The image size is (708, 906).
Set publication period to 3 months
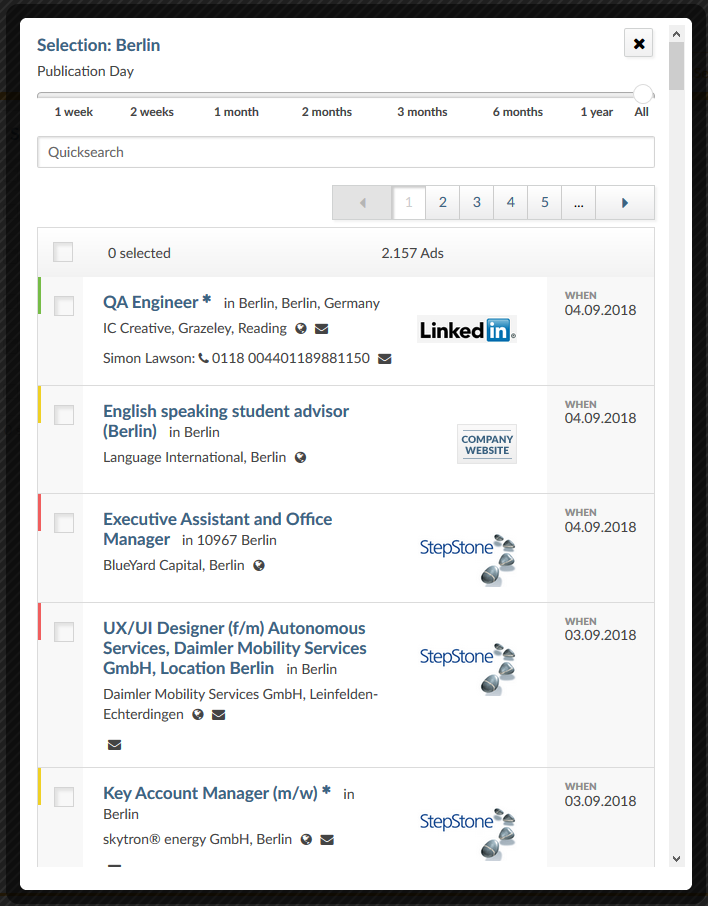click(422, 112)
